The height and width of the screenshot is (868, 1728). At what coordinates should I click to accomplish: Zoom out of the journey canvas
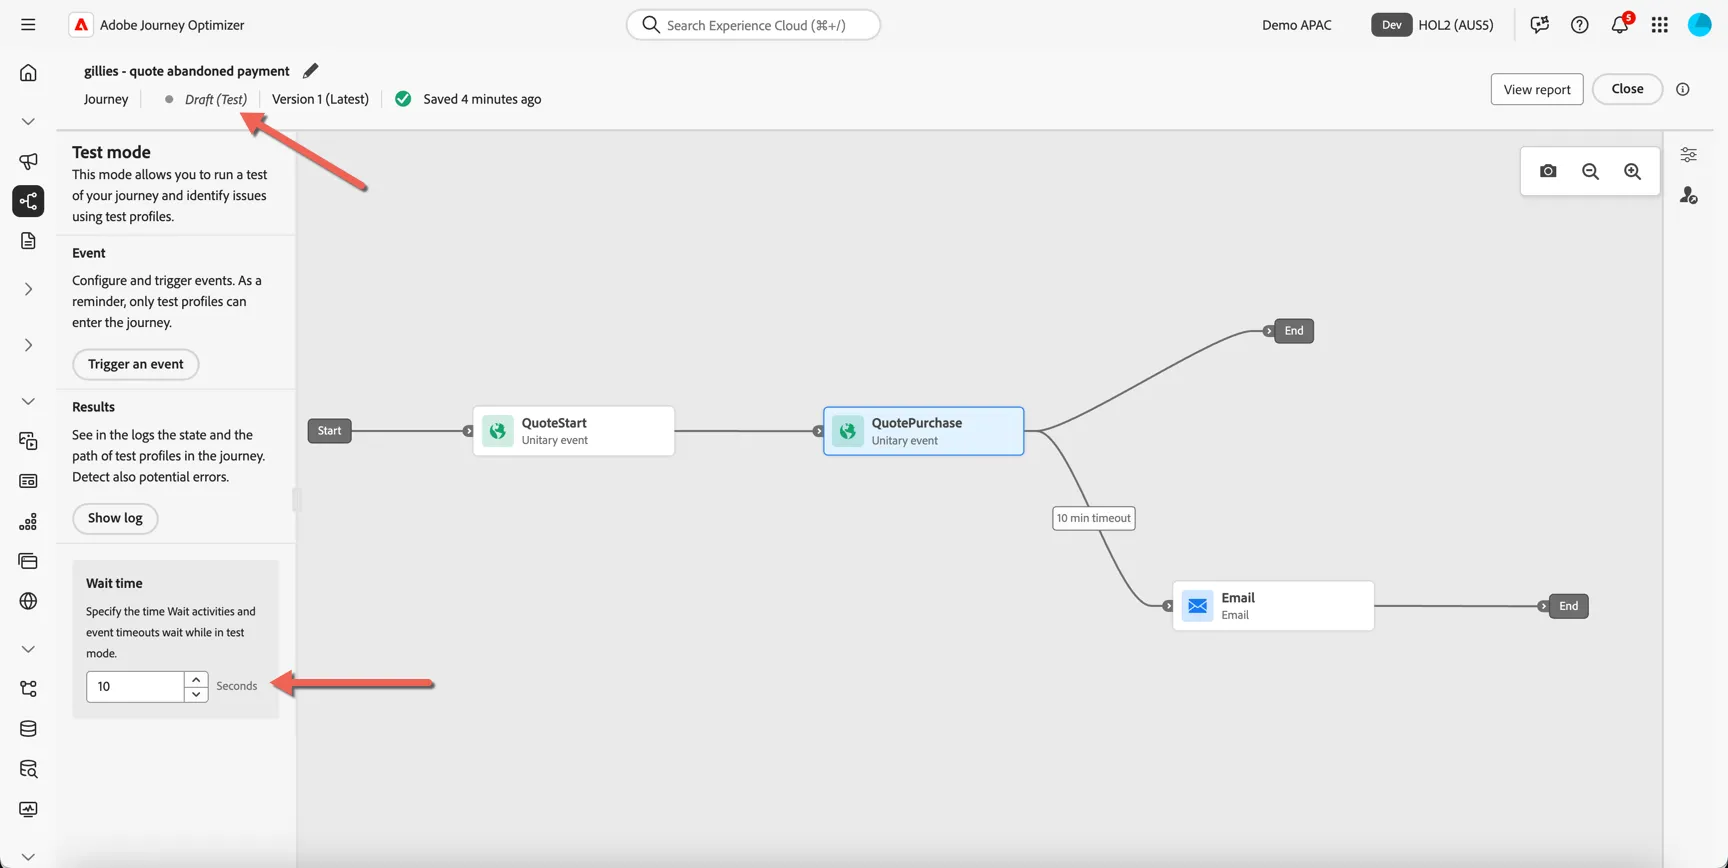point(1590,171)
